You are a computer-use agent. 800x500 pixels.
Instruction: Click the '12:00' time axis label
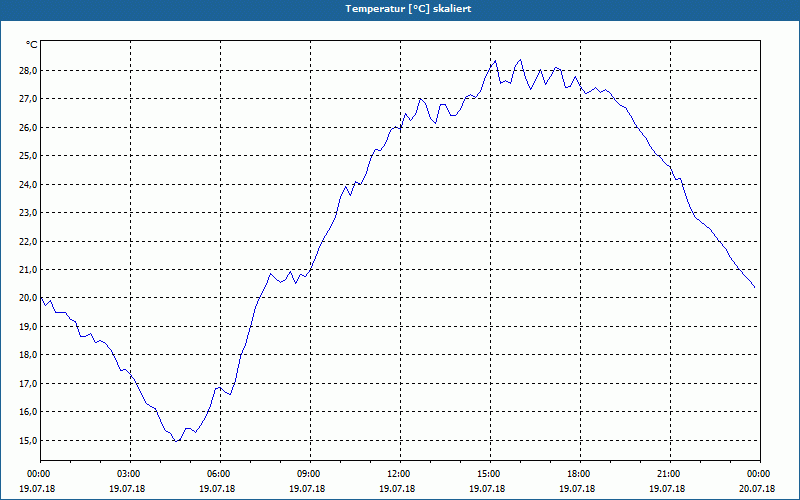(x=398, y=474)
